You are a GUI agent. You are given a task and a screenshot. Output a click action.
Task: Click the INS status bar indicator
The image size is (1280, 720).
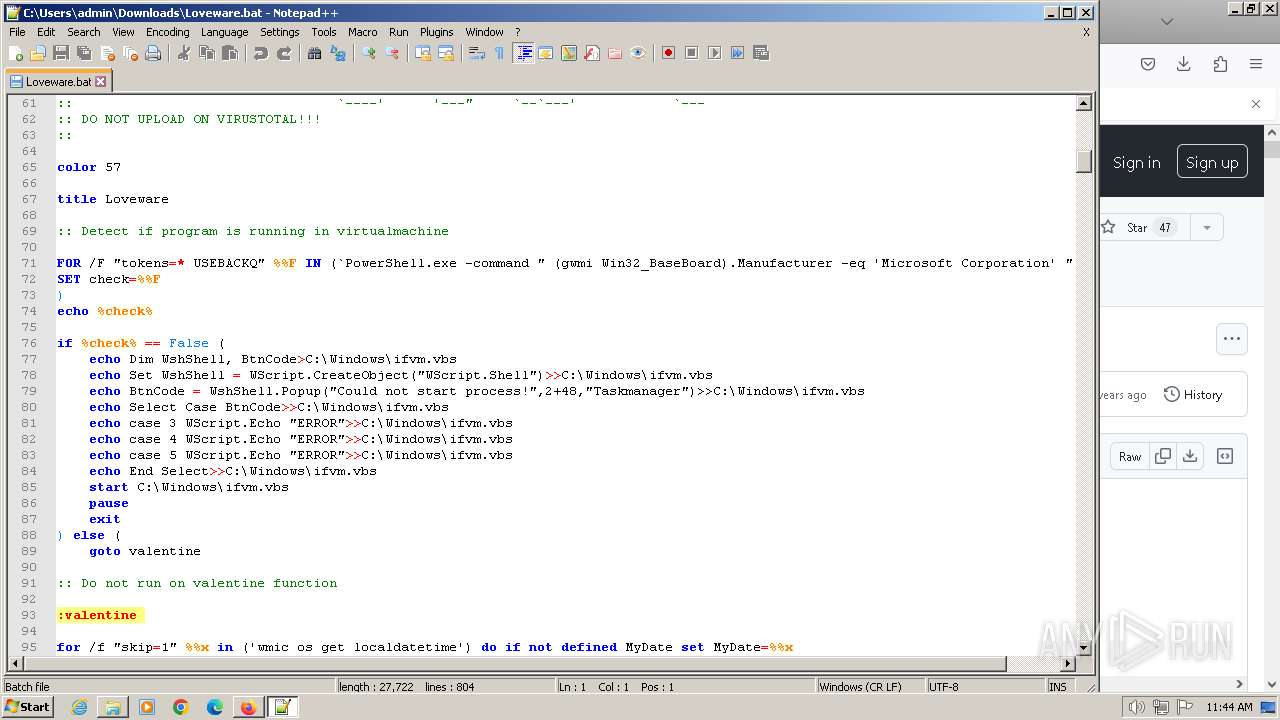(1058, 687)
